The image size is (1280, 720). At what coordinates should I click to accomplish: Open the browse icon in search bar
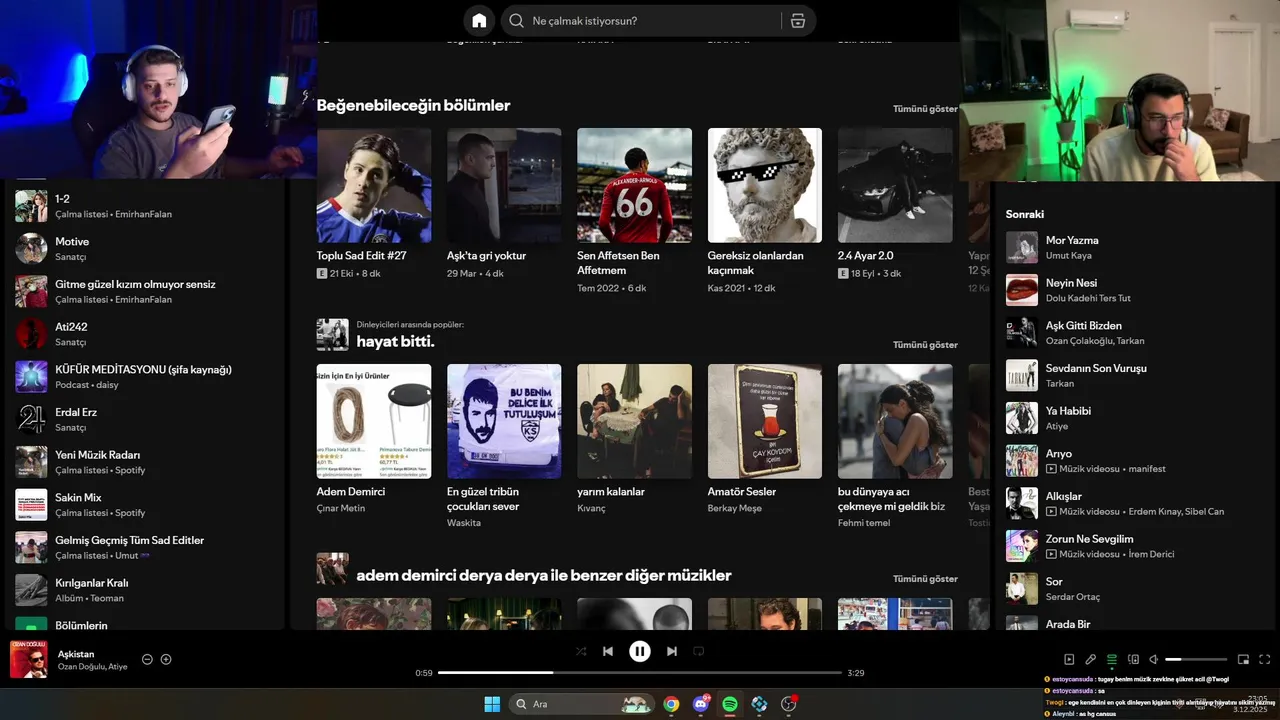[x=797, y=21]
